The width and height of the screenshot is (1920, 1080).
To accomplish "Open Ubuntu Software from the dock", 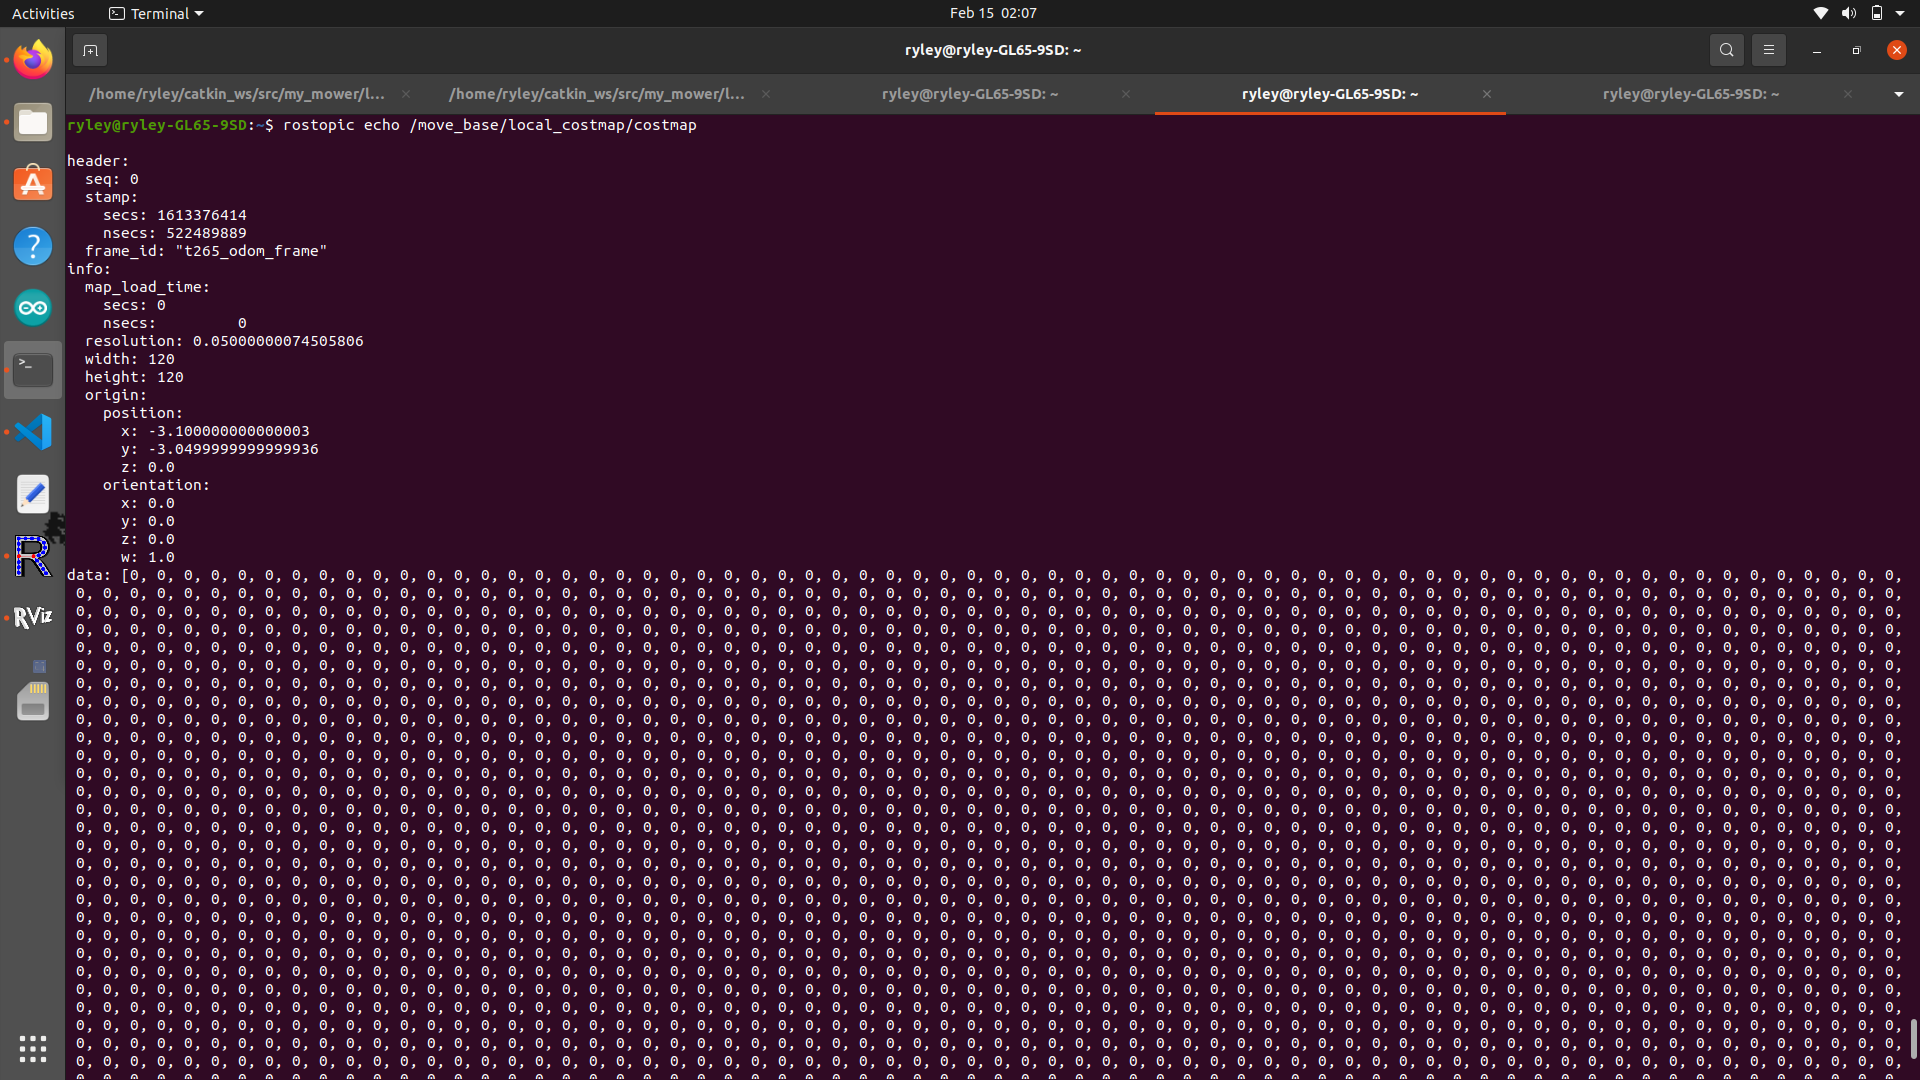I will 33,184.
